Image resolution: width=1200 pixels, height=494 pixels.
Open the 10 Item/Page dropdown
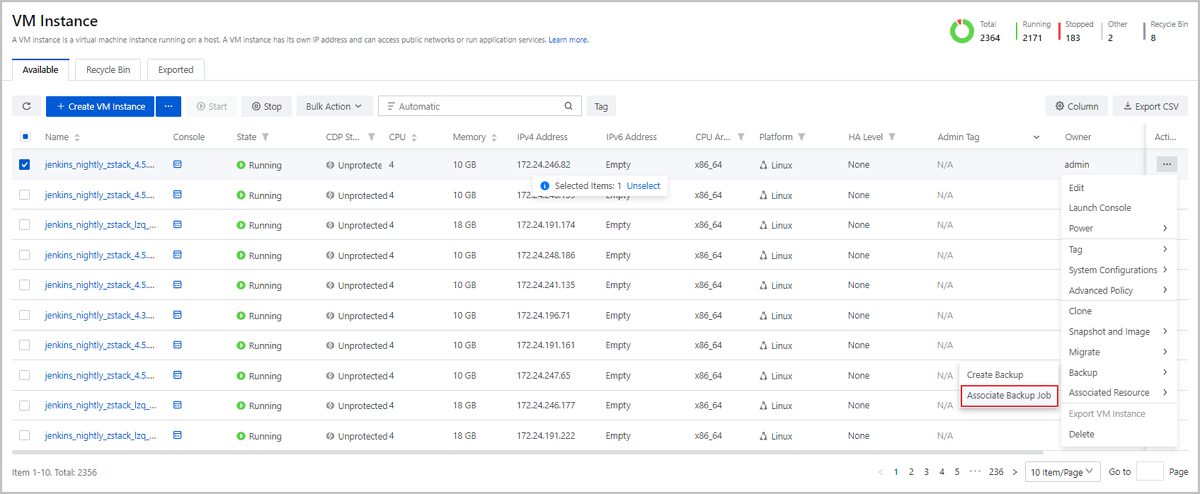click(1061, 471)
